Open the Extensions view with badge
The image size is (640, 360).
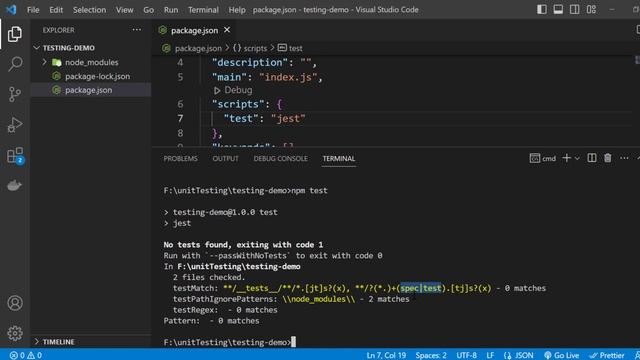16,156
